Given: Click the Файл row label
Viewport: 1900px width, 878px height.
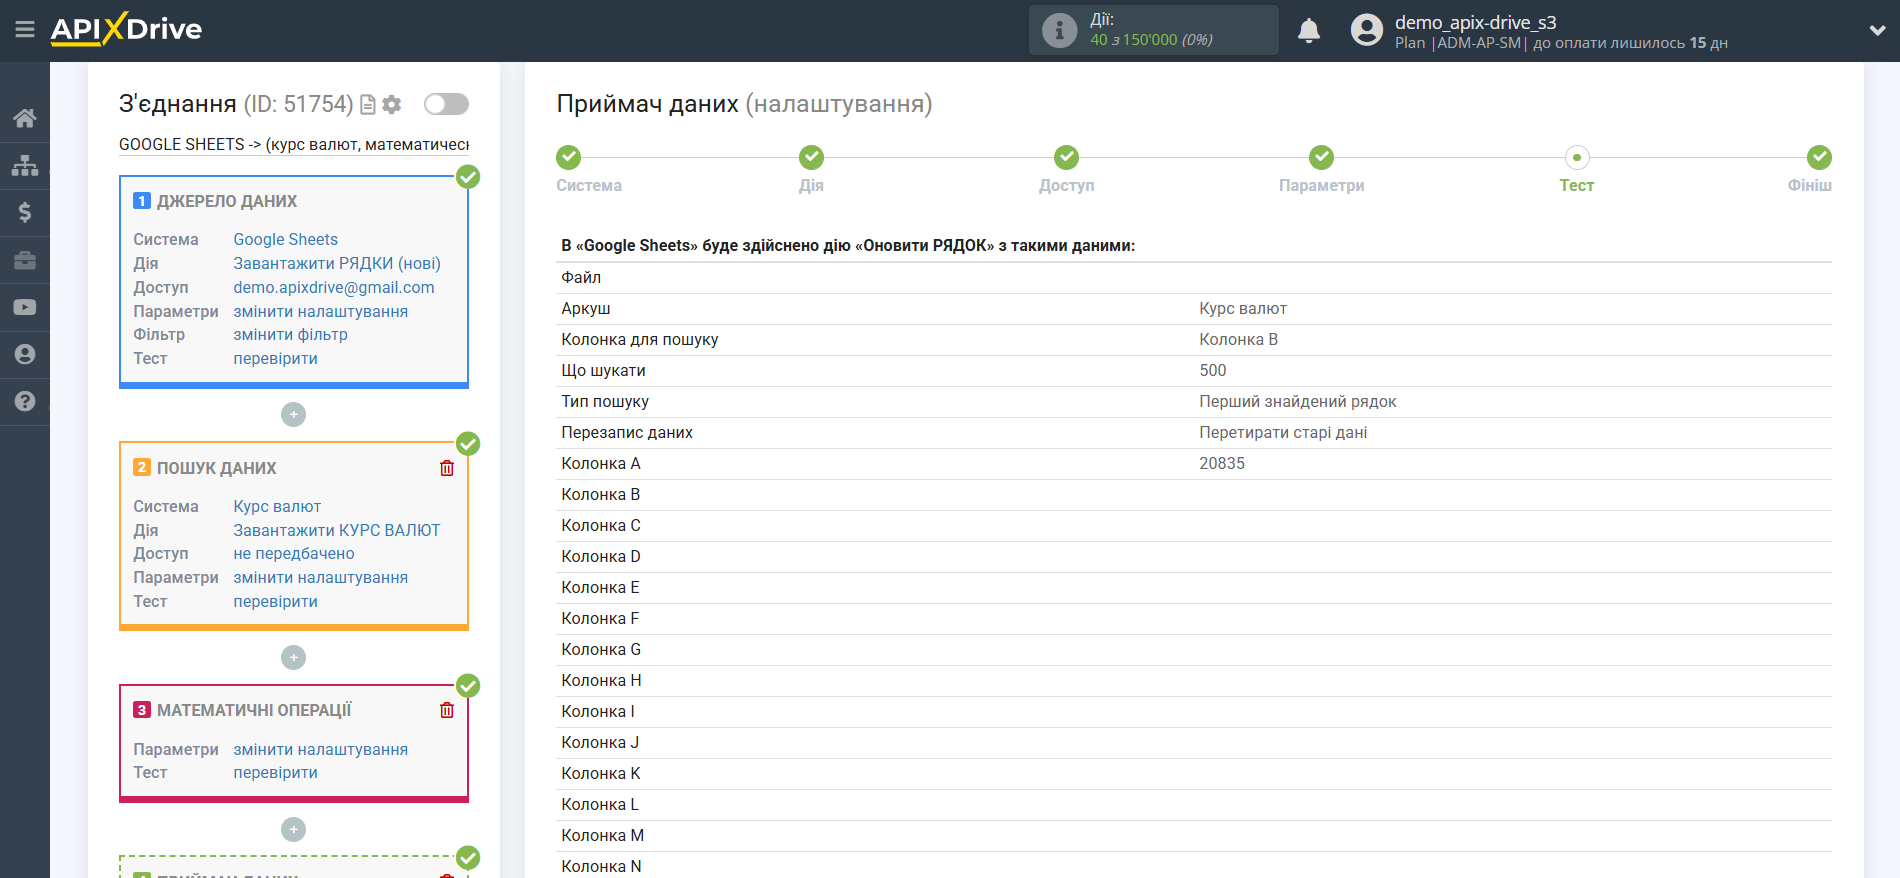Looking at the screenshot, I should click(581, 277).
